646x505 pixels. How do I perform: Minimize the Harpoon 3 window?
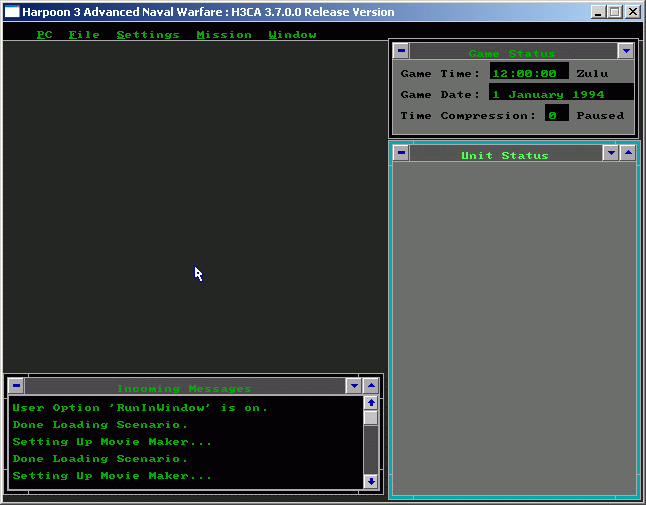(598, 12)
